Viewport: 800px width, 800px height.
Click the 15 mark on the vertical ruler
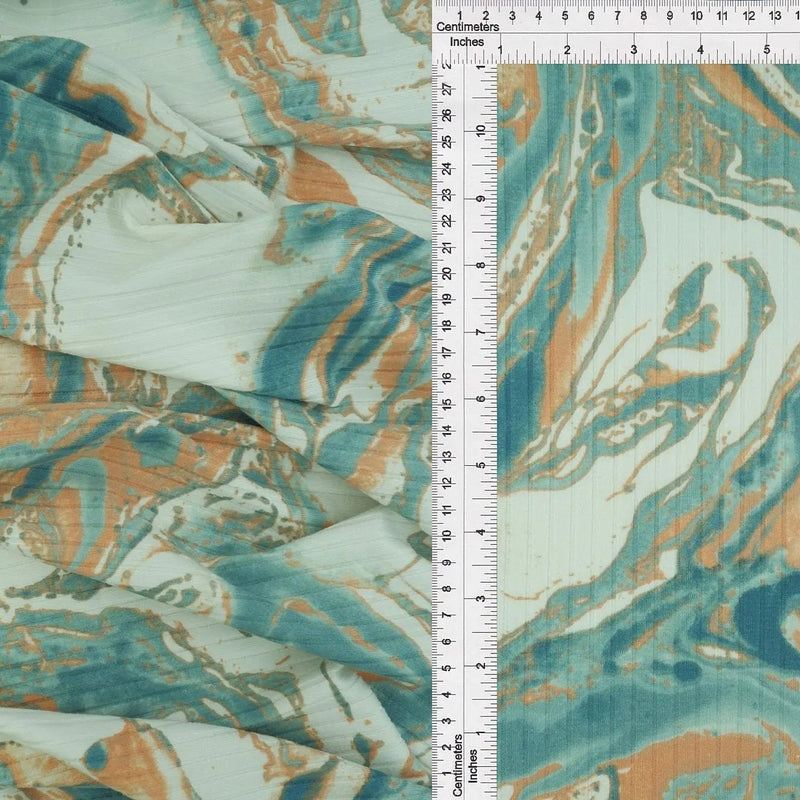pyautogui.click(x=447, y=404)
